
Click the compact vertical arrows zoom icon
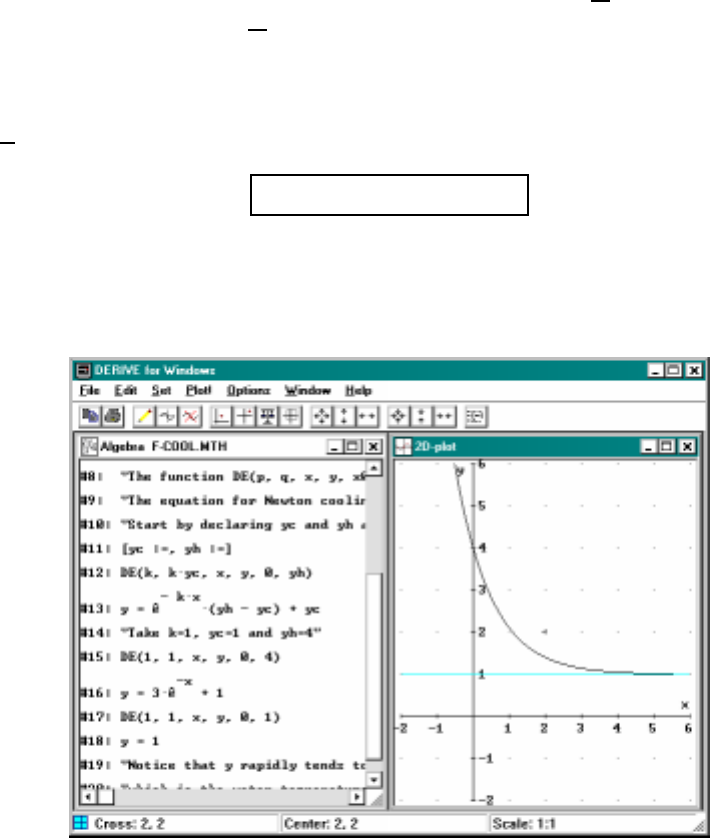tap(421, 416)
